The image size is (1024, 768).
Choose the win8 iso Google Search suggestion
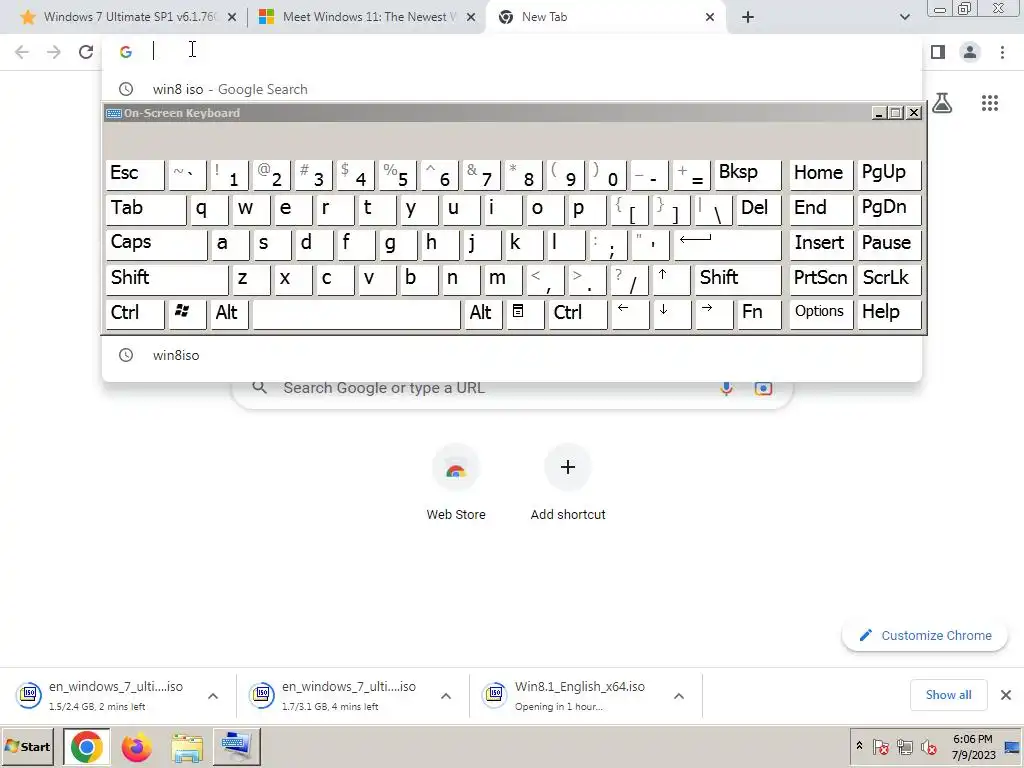pyautogui.click(x=512, y=89)
